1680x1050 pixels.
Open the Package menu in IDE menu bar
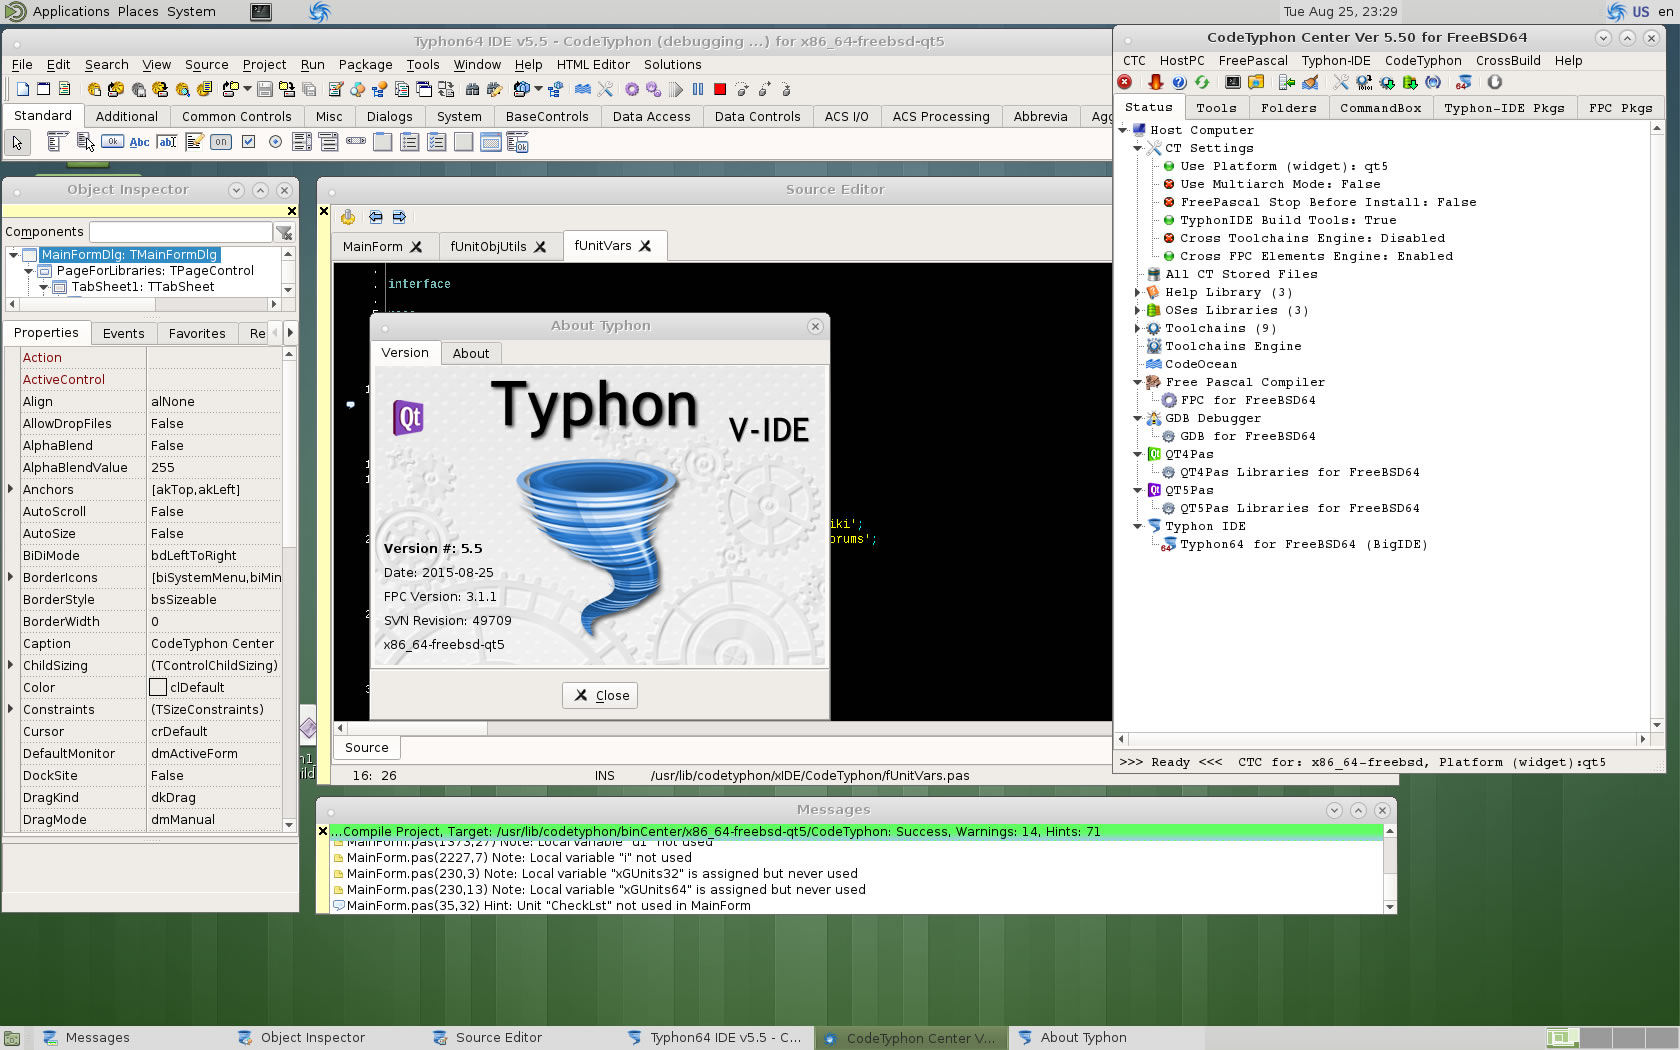click(x=365, y=64)
